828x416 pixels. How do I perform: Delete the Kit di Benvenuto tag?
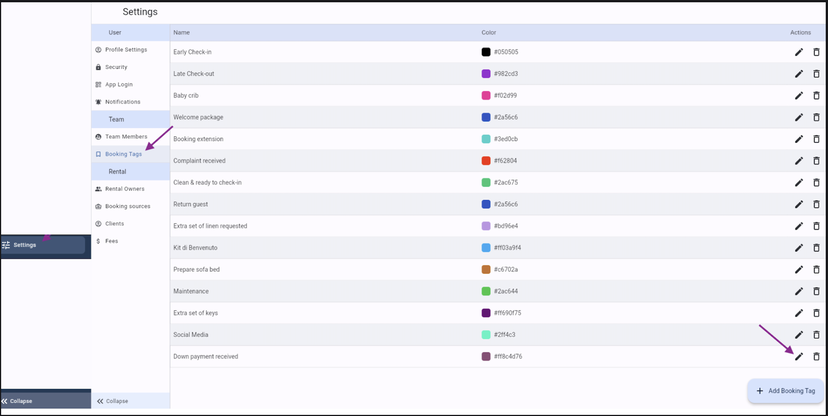click(x=816, y=248)
